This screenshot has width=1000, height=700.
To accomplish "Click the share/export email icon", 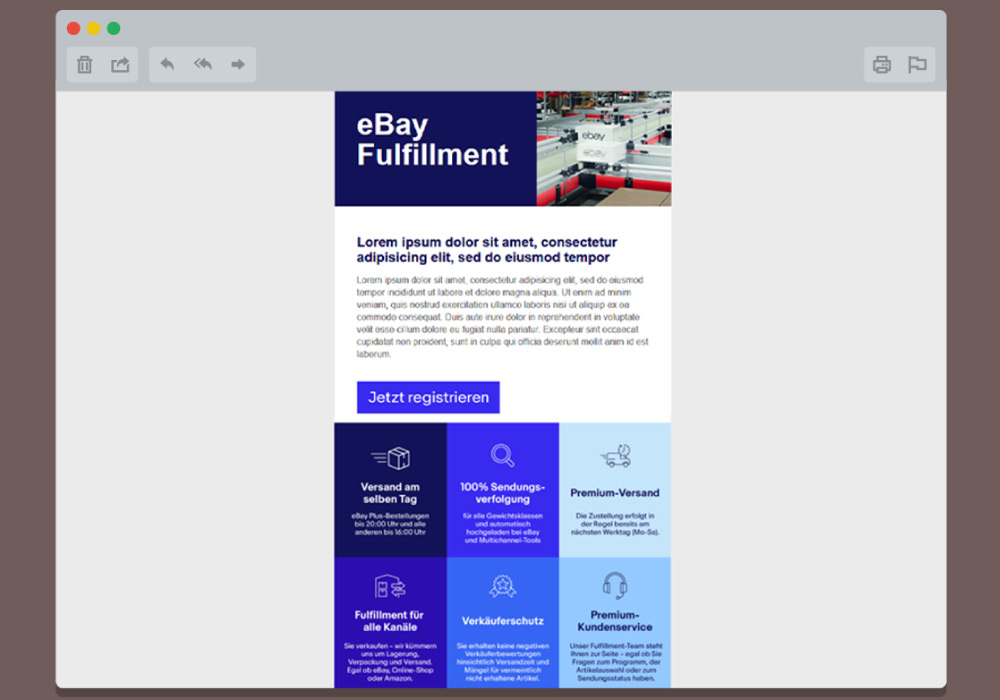I will 120,65.
